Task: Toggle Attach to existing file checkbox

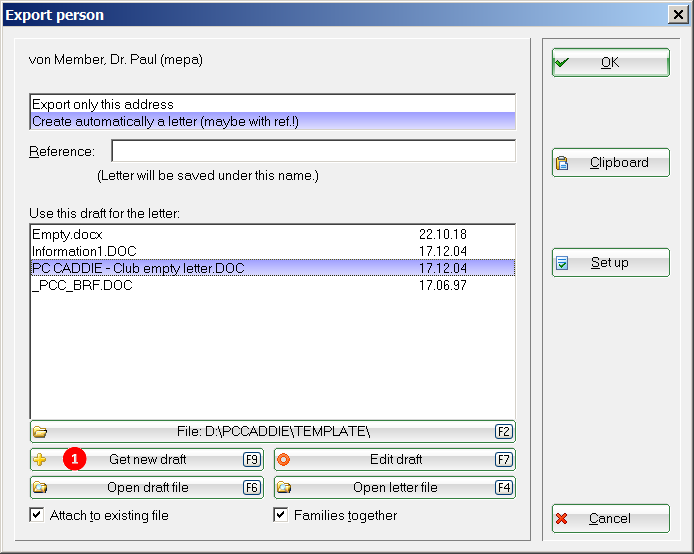Action: [x=37, y=515]
